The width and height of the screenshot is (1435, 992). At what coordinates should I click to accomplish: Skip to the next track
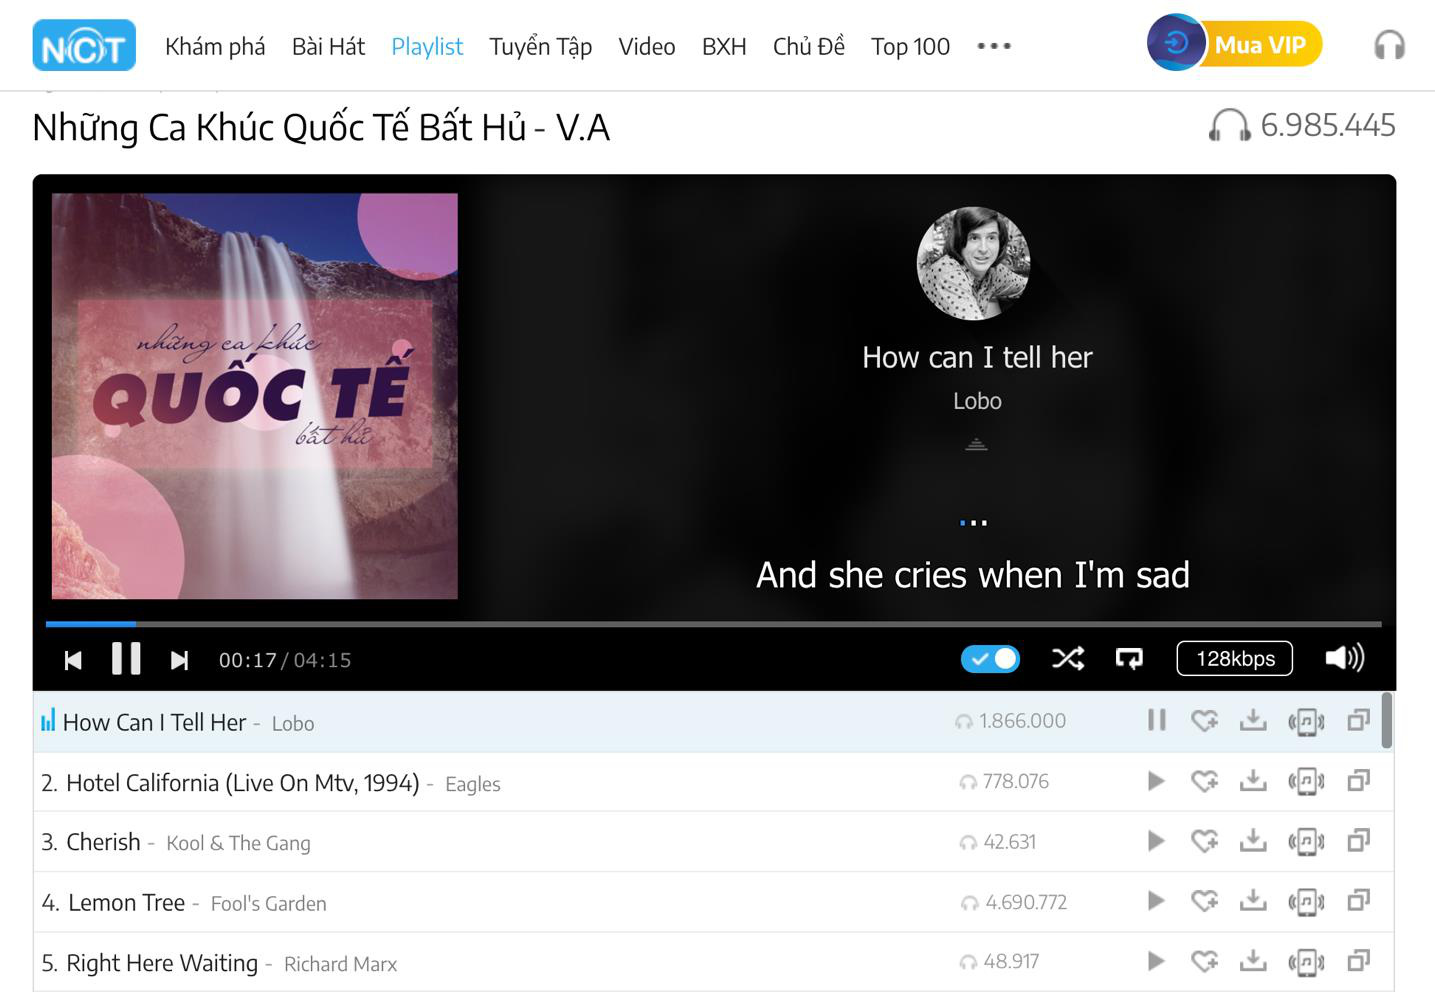(179, 660)
